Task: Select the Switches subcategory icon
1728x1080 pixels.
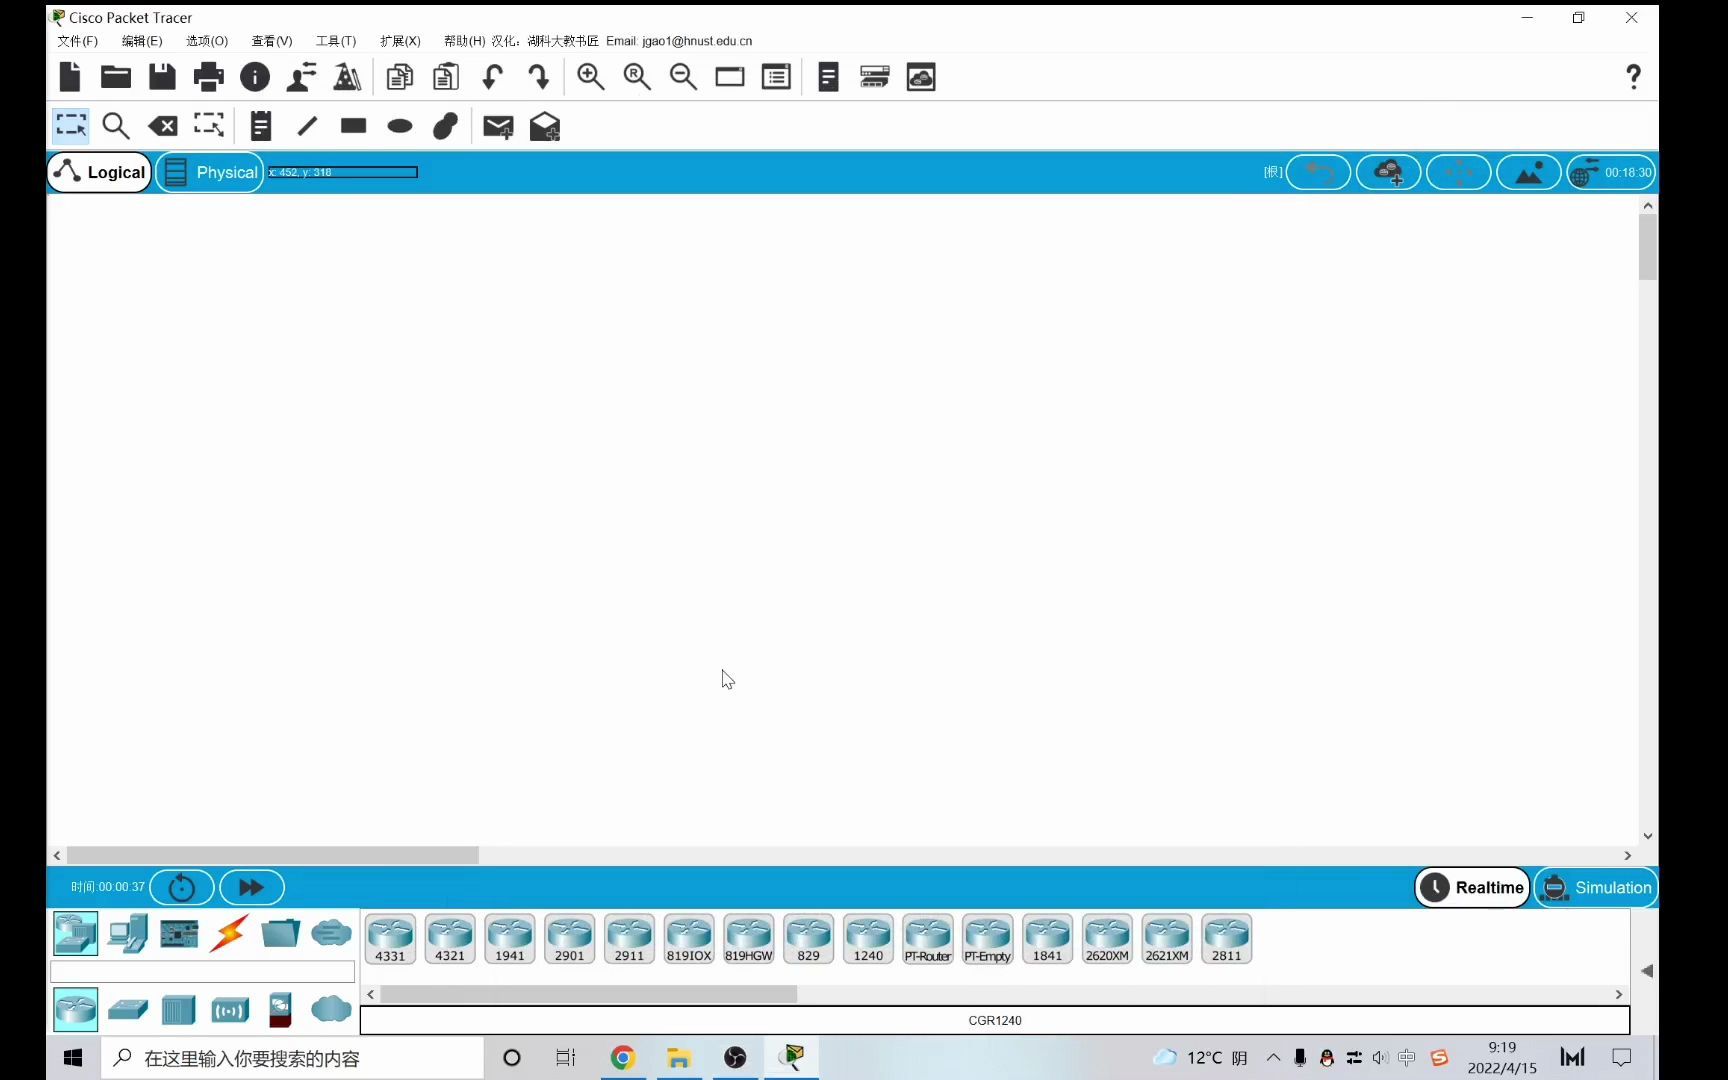Action: coord(128,1010)
